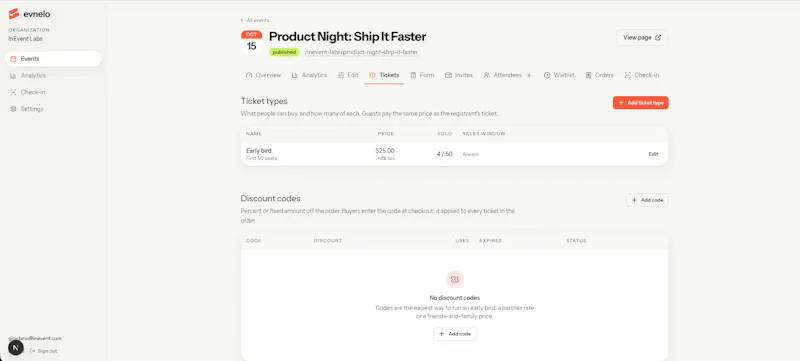
Task: Click the published status badge
Action: (x=284, y=52)
